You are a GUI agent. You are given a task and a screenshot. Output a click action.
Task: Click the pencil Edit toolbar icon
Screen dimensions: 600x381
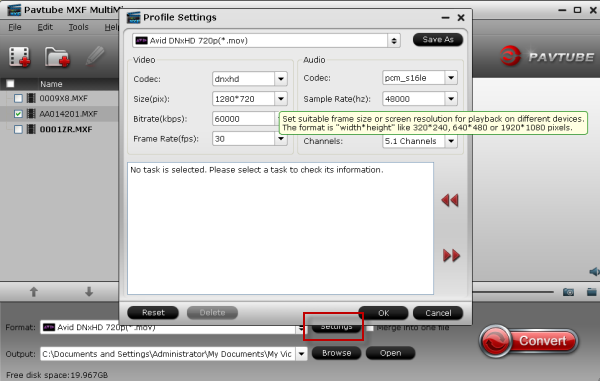coord(95,56)
